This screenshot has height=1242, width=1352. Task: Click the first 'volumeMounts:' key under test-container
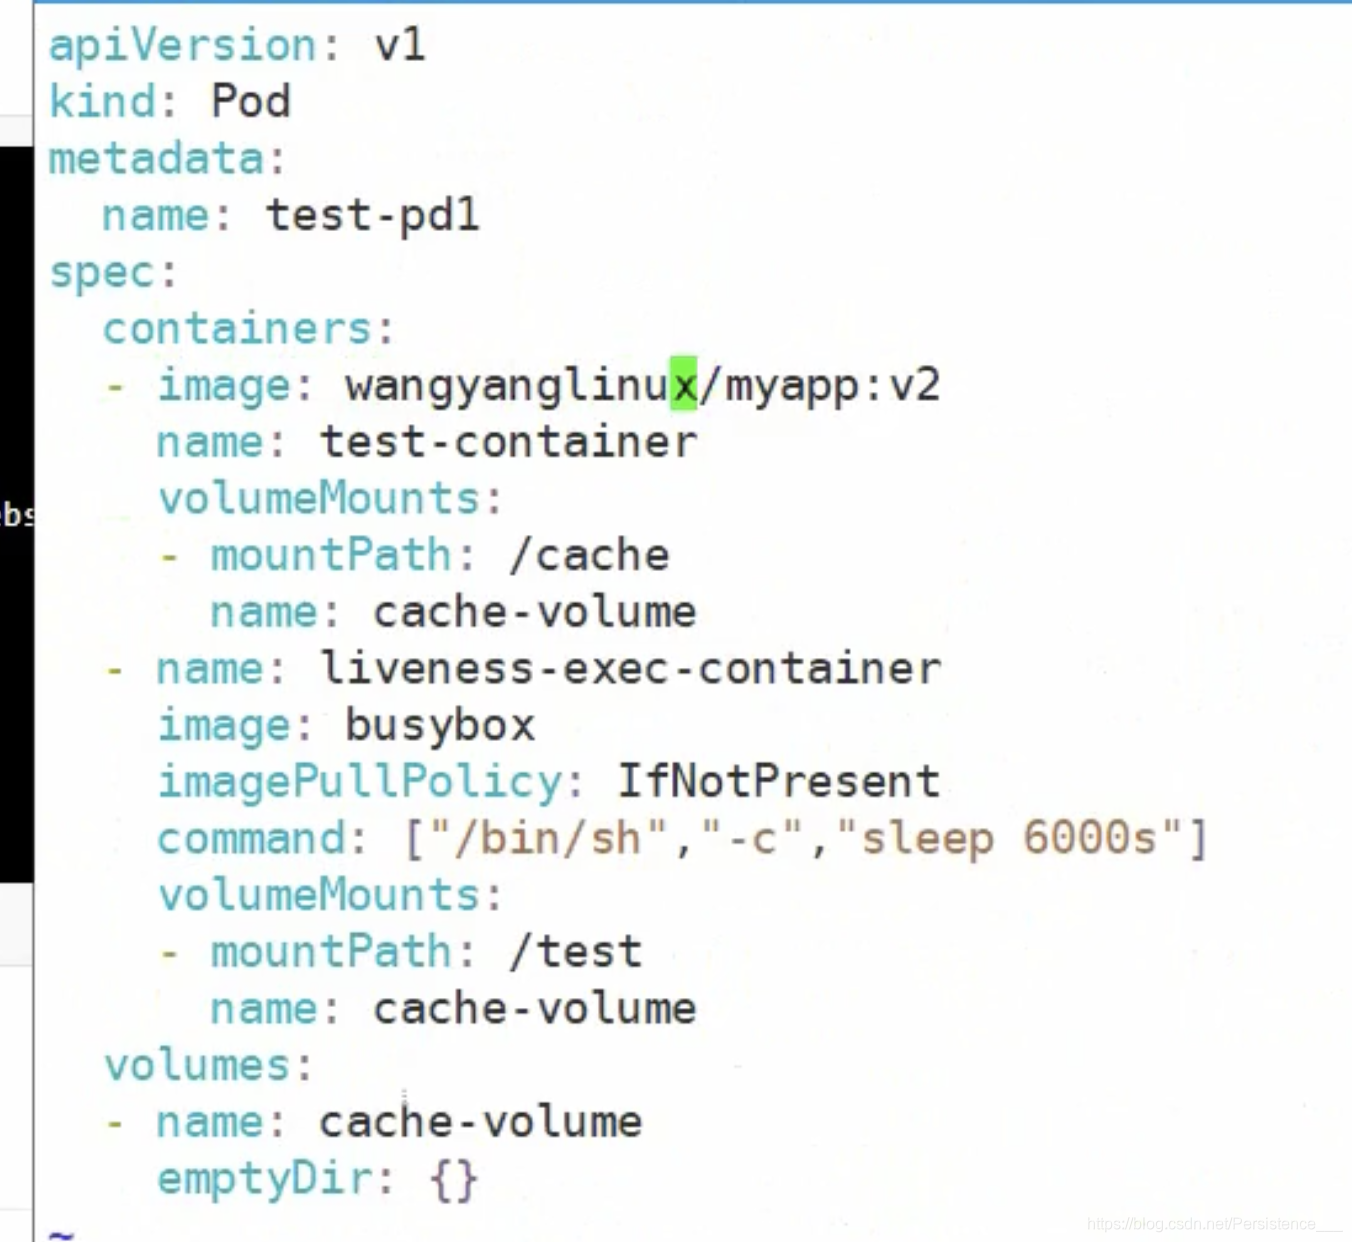pos(330,498)
